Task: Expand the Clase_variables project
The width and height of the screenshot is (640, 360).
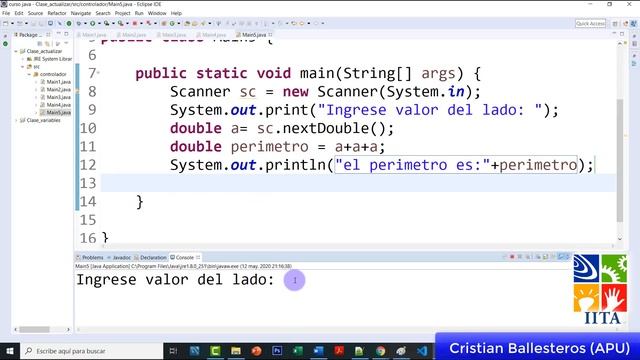Action: [x=16, y=120]
